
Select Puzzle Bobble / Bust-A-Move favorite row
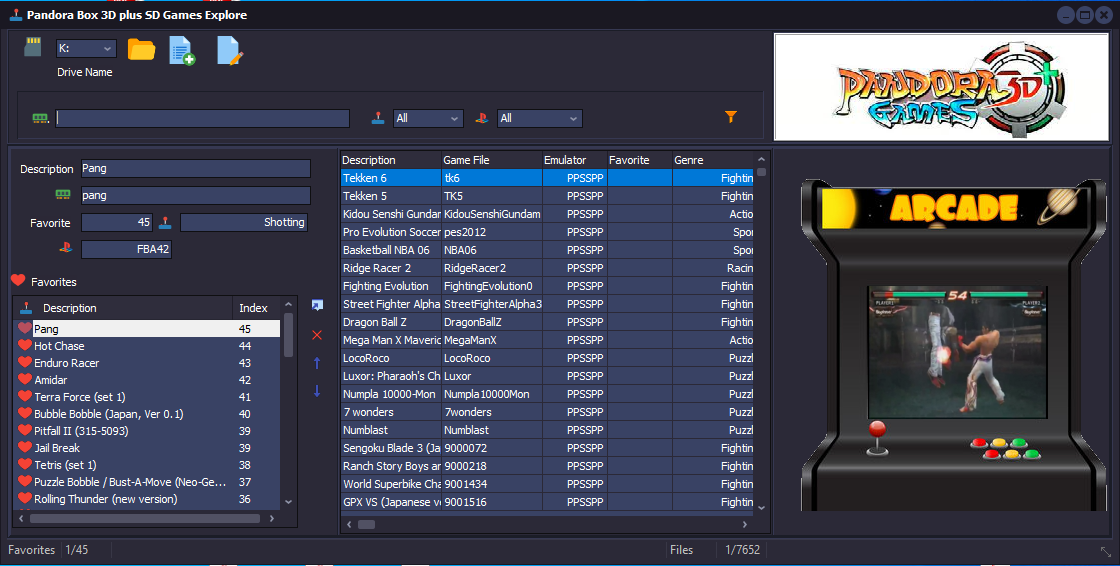coord(148,482)
